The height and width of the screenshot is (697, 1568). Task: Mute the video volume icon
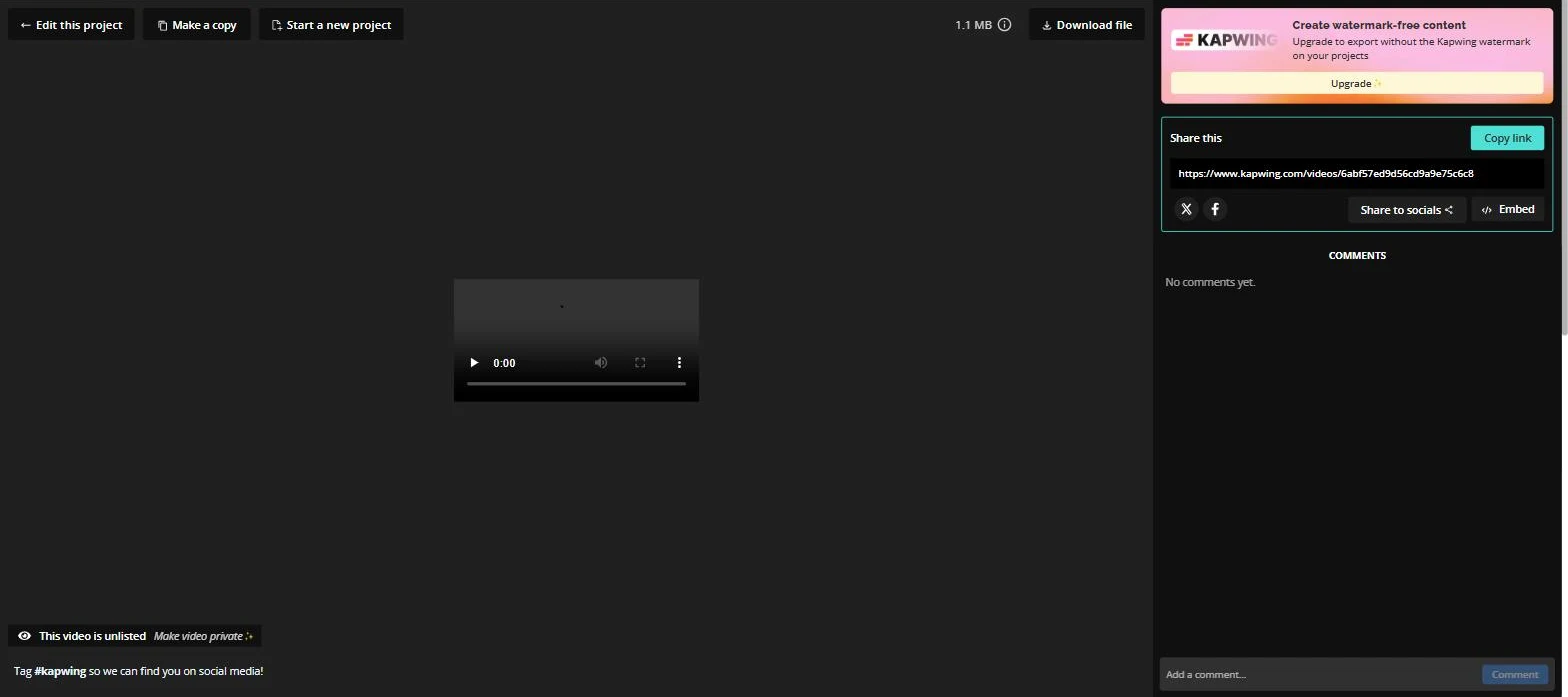[x=601, y=363]
